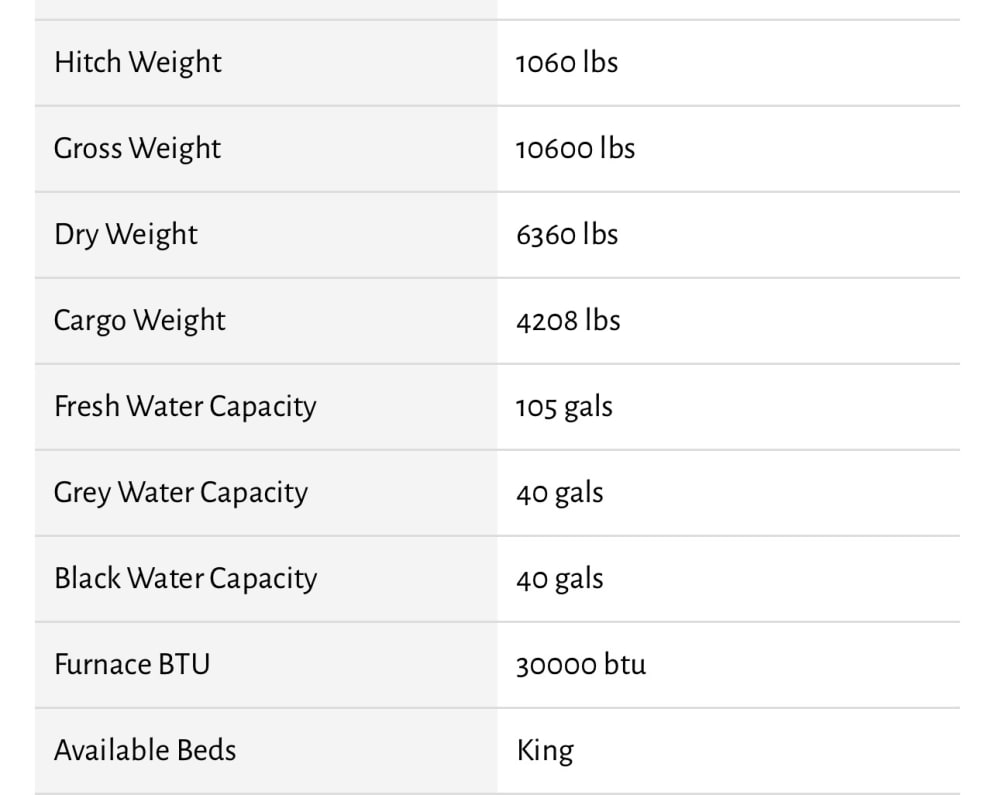The width and height of the screenshot is (994, 795).
Task: Click the Hitch Weight label
Action: (x=138, y=63)
